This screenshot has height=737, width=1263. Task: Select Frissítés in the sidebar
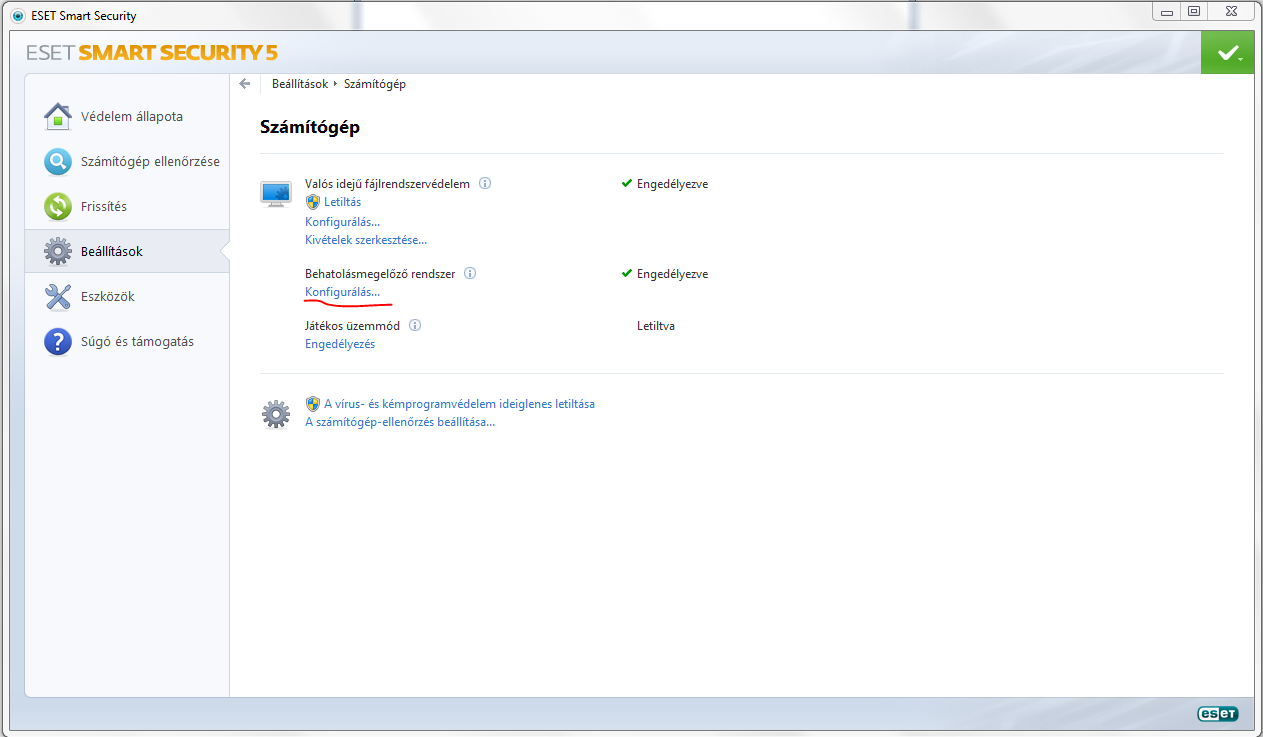point(127,206)
